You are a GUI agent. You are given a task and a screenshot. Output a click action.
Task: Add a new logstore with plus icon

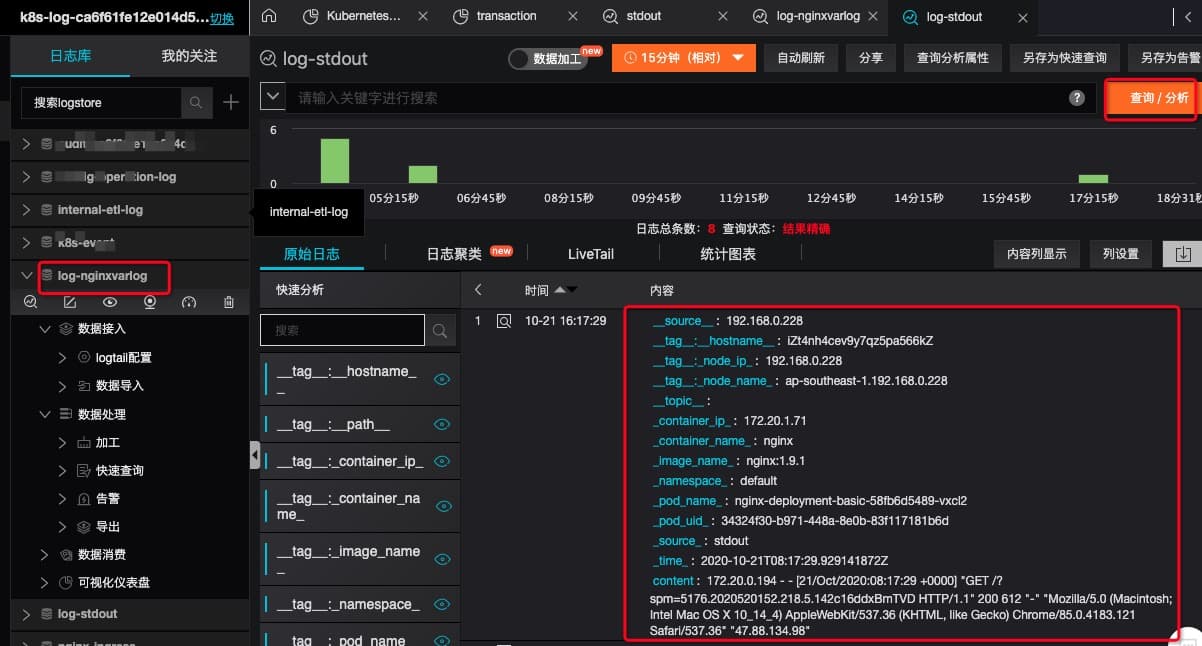231,102
